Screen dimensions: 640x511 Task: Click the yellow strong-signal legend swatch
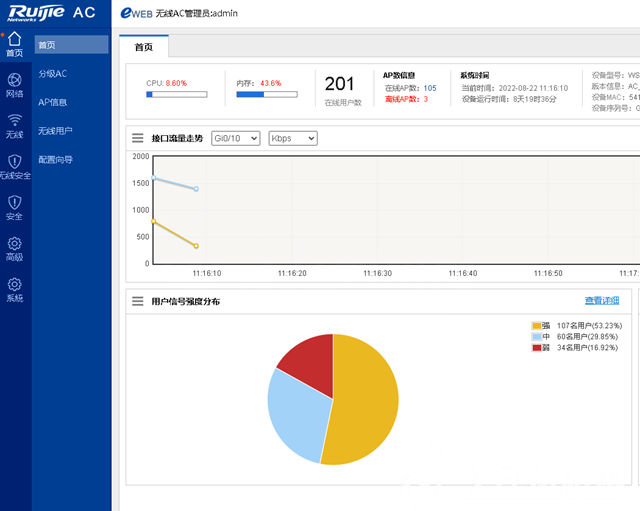tap(537, 326)
